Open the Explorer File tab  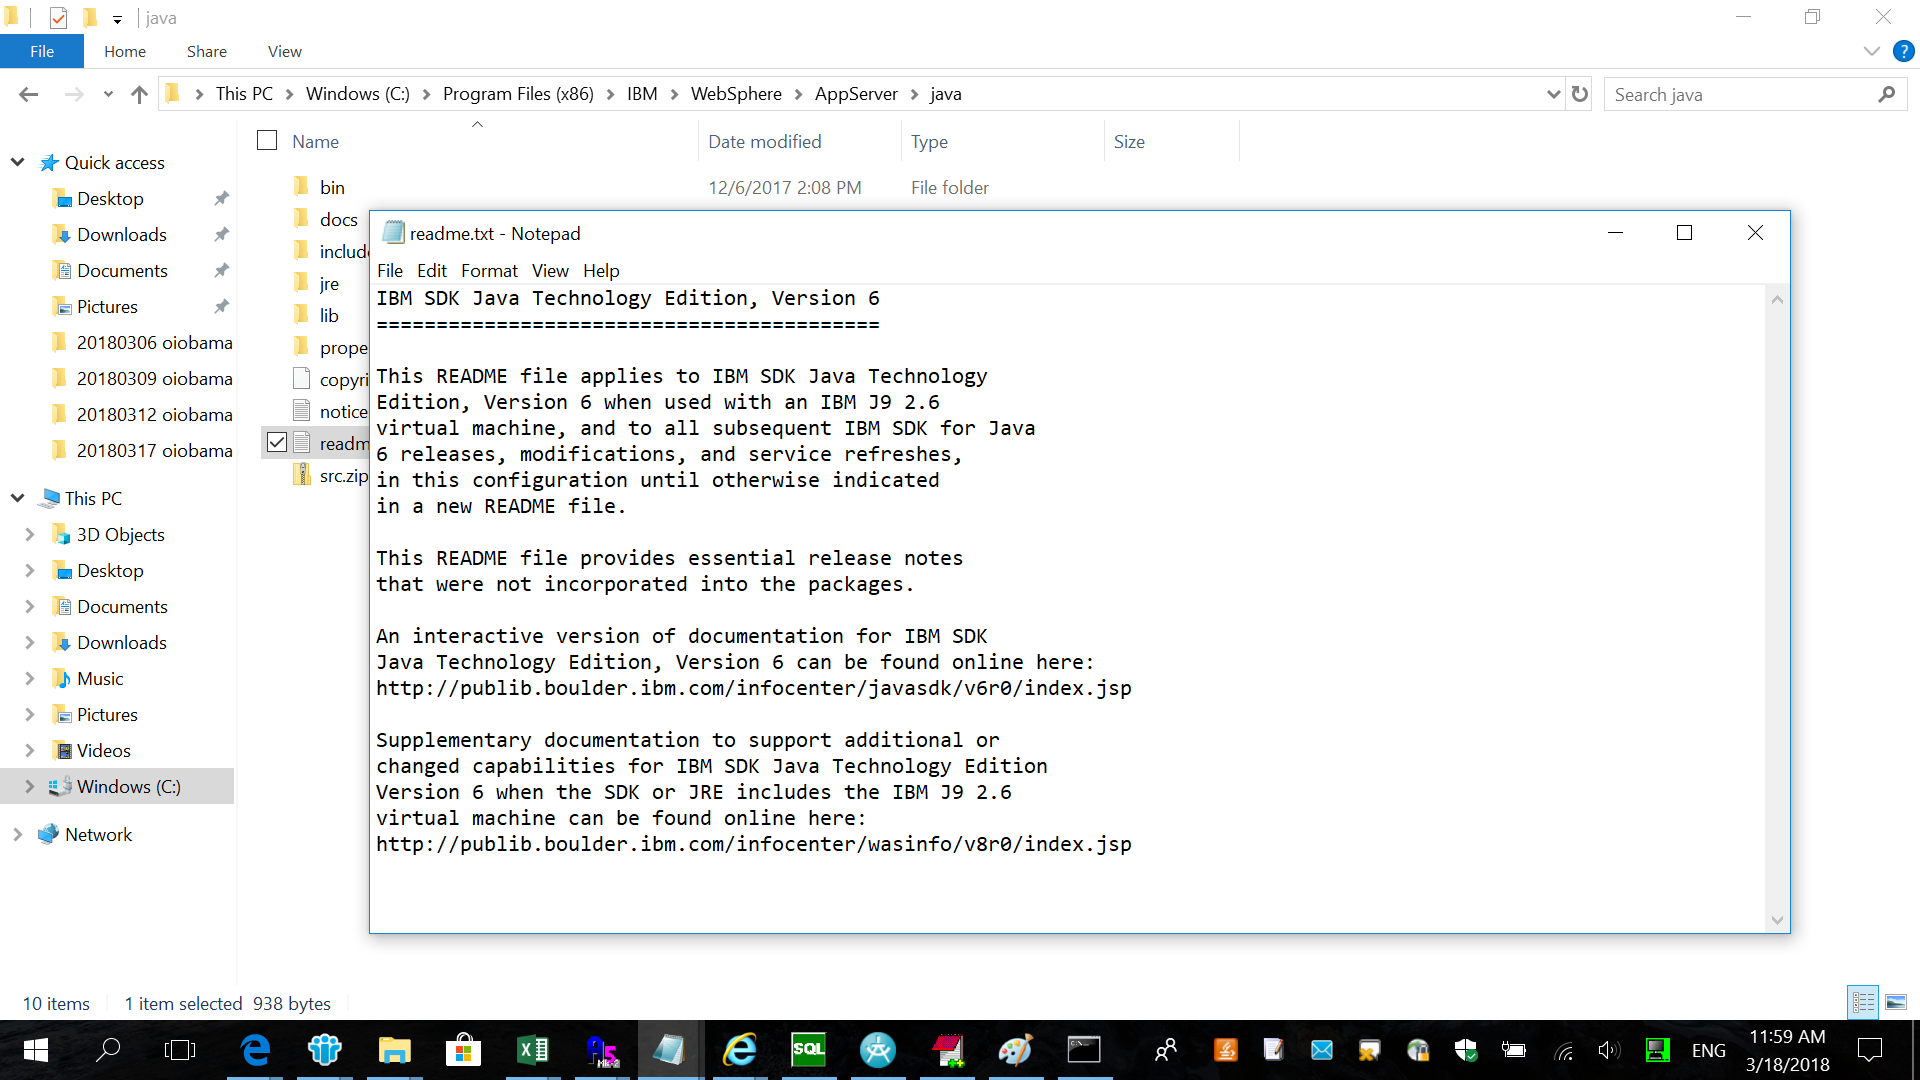point(42,51)
